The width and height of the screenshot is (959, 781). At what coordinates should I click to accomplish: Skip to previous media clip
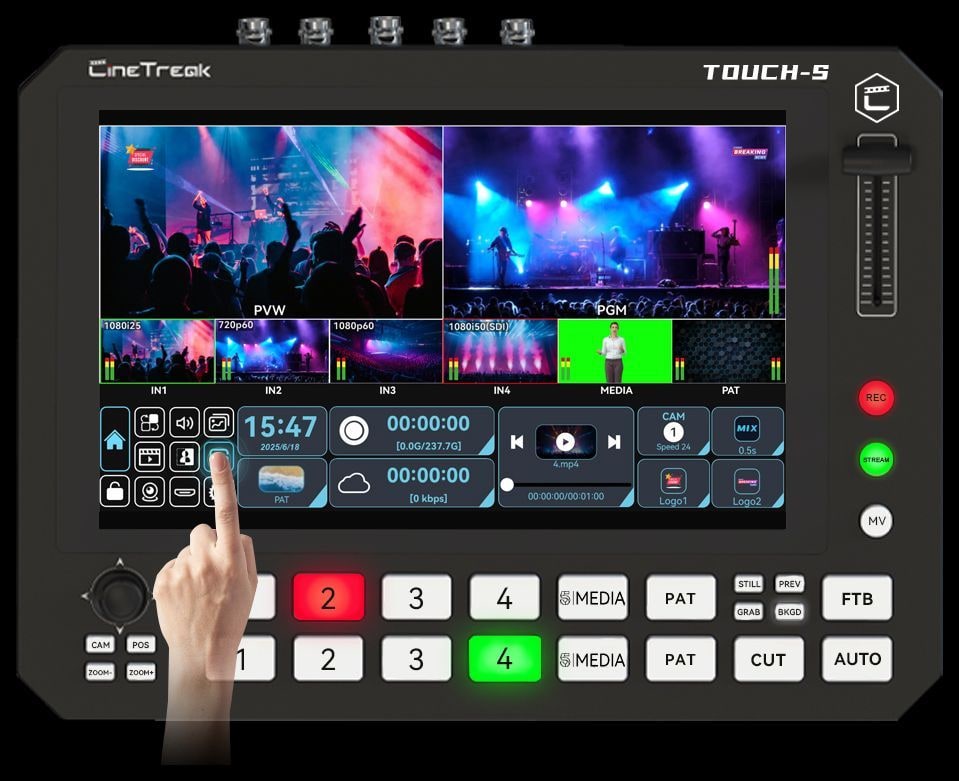pyautogui.click(x=517, y=442)
